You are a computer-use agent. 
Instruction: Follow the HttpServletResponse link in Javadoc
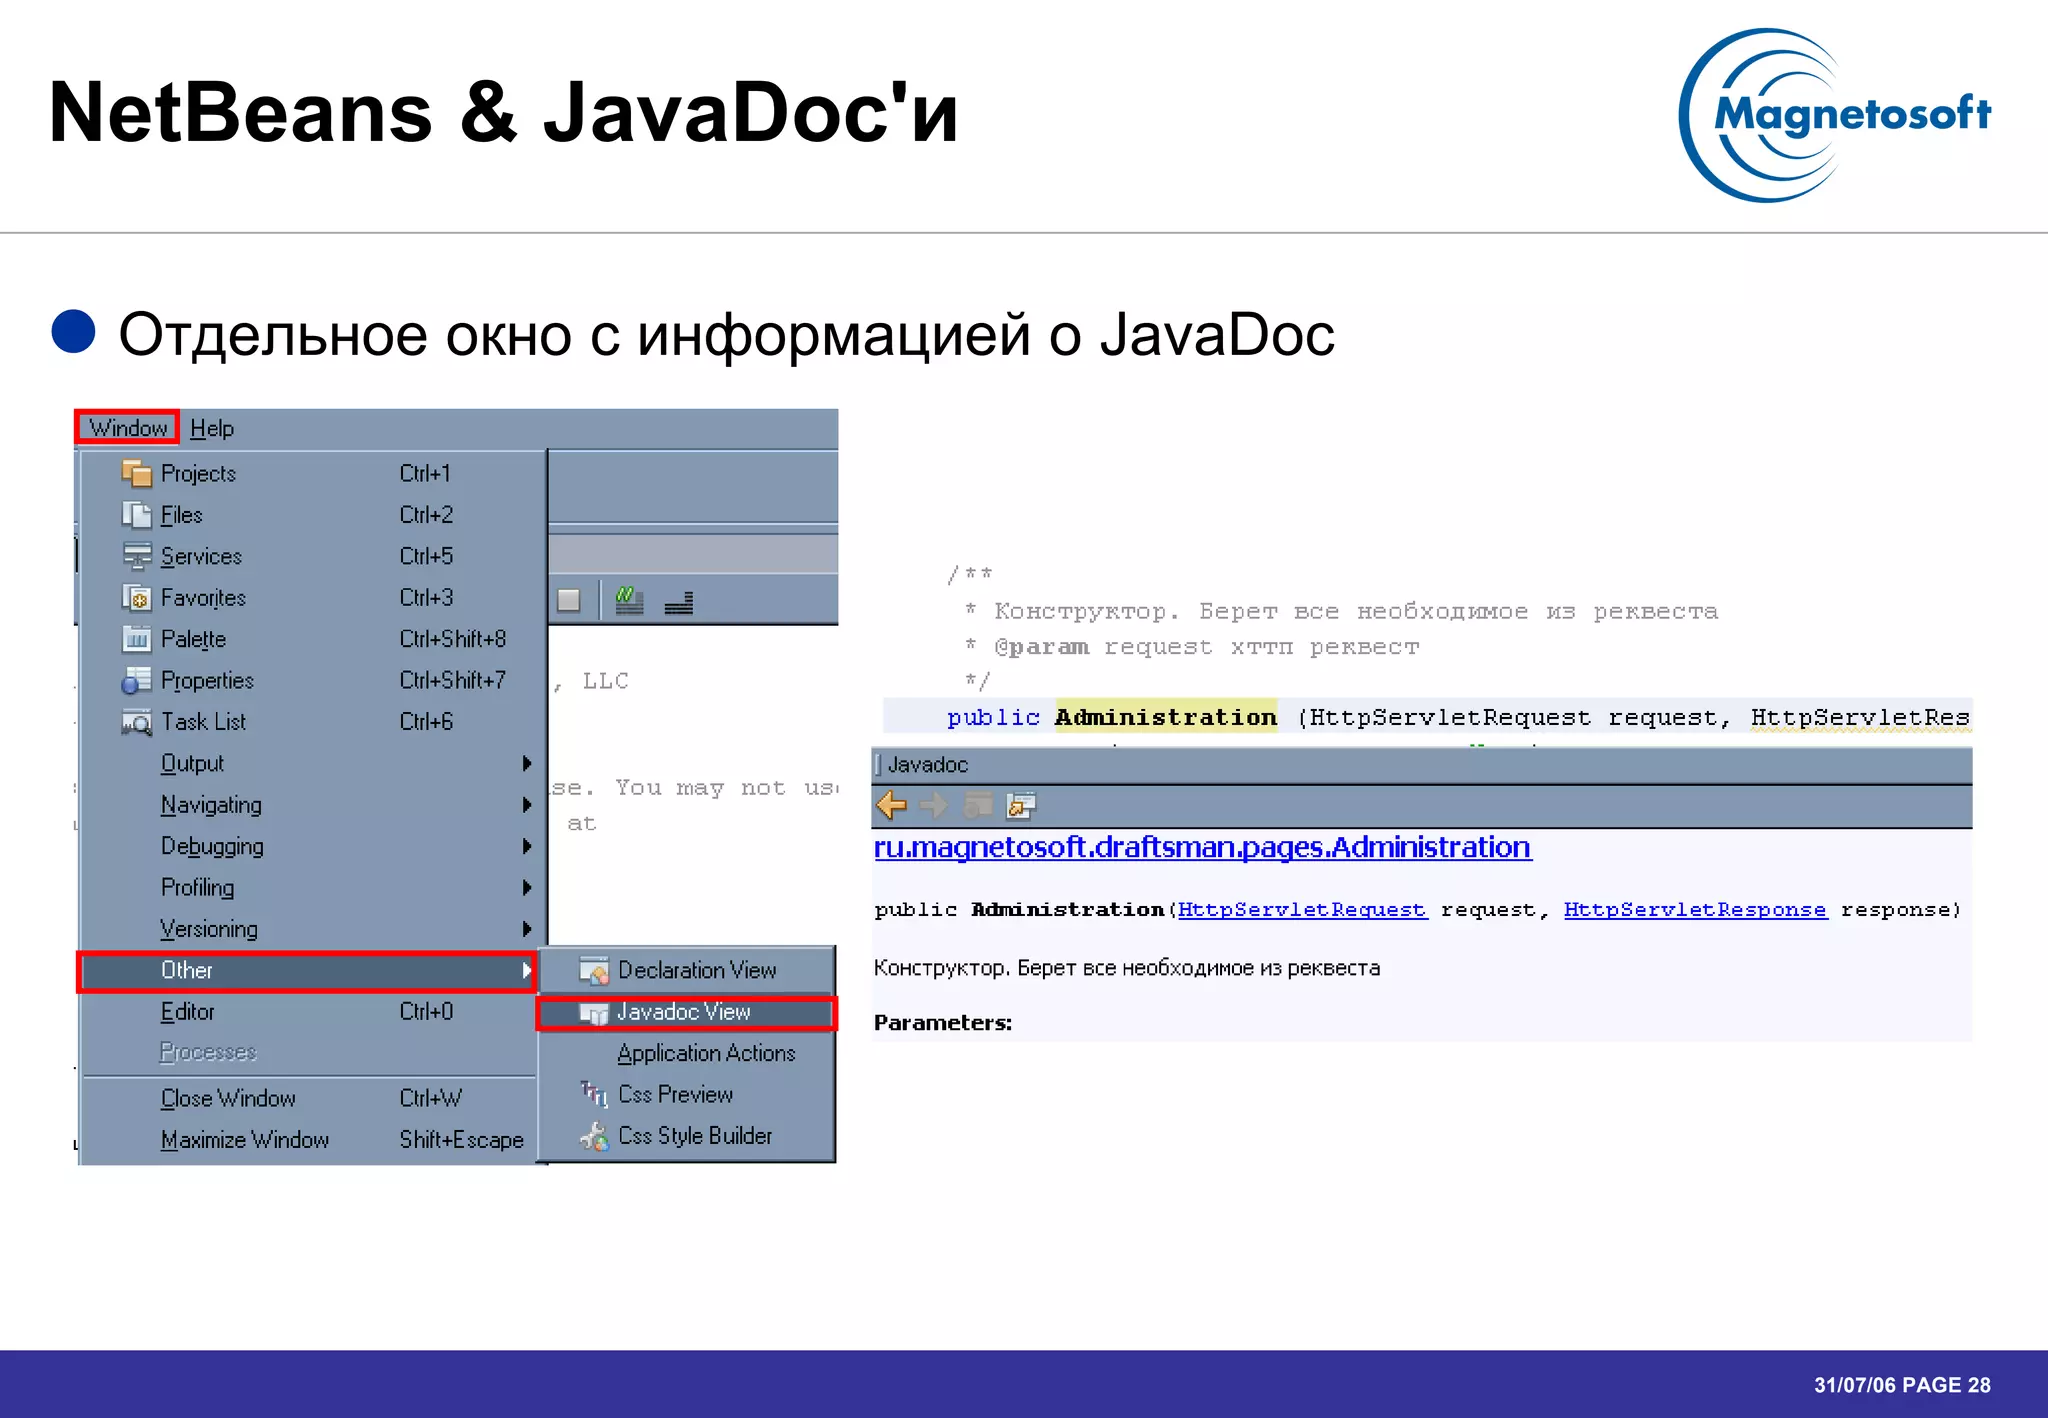pyautogui.click(x=1695, y=910)
